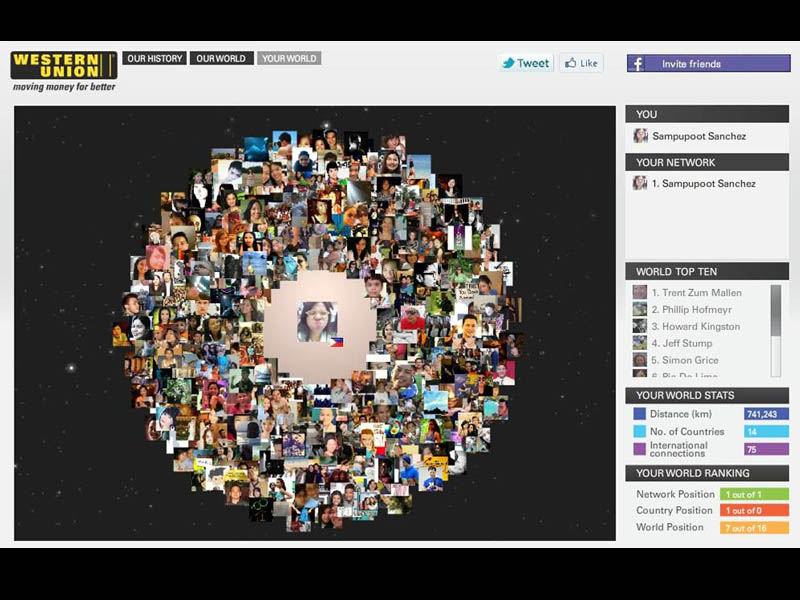Viewport: 800px width, 600px height.
Task: Click Trent Zum Mallen's avatar in Top Ten
Action: (640, 293)
